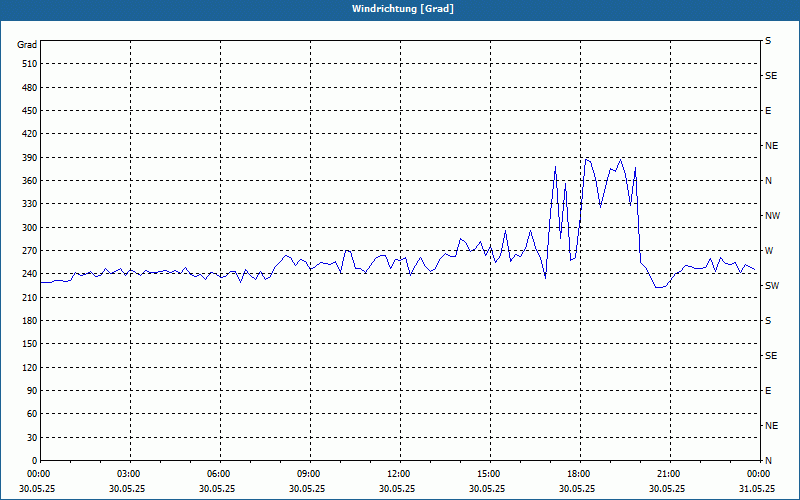Click the 30.05.25 date under the 12:00 label
800x500 pixels.
click(x=397, y=489)
